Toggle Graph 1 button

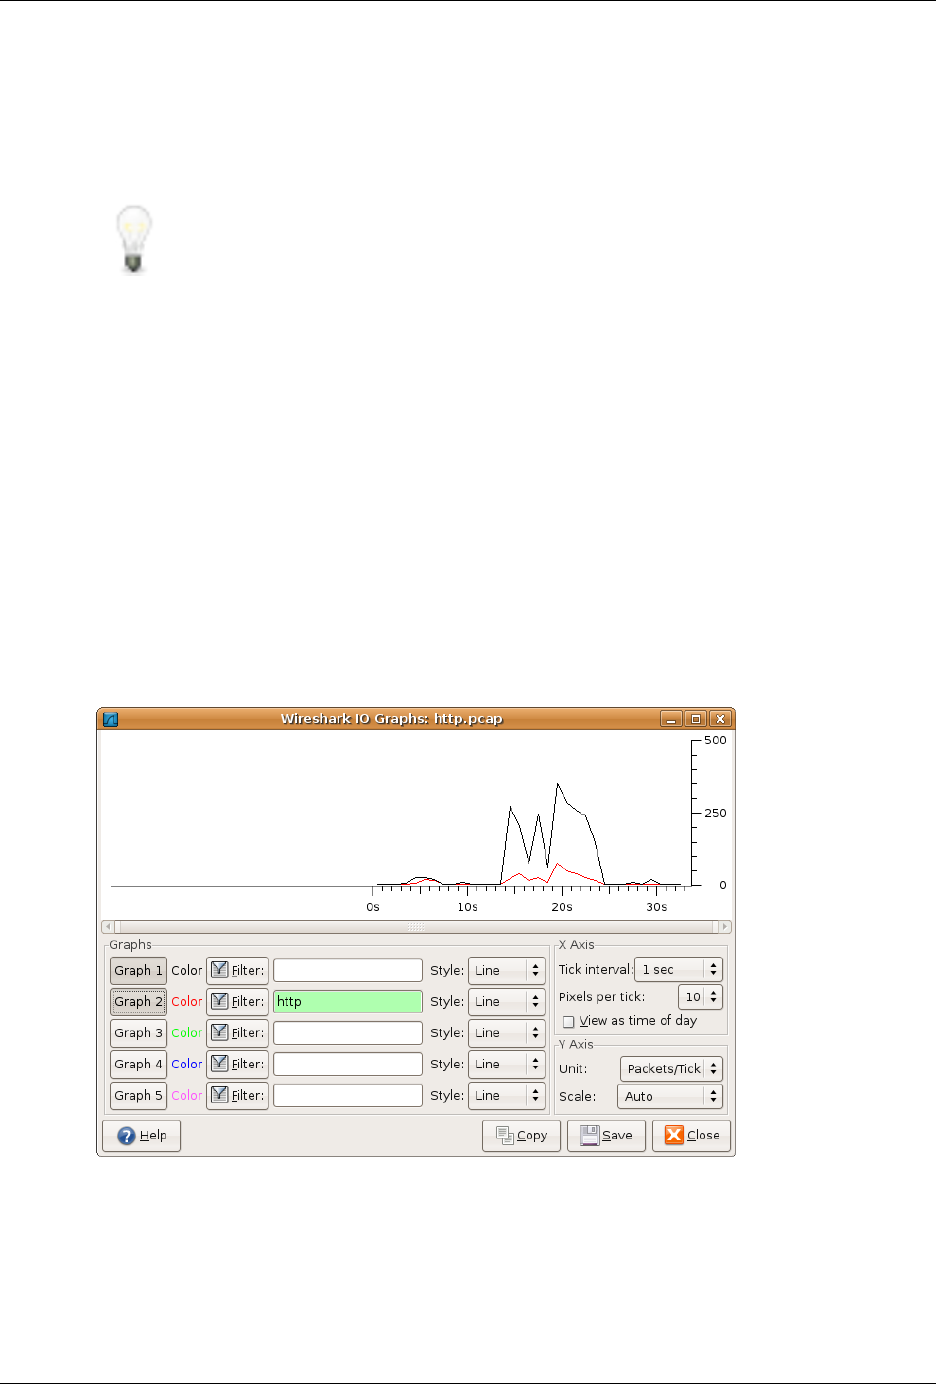pos(138,970)
